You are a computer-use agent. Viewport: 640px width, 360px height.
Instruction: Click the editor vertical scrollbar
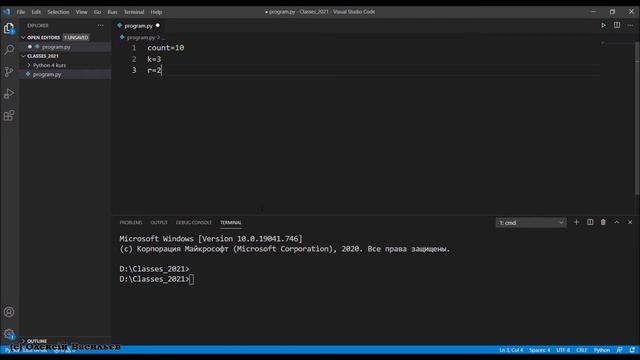tap(637, 118)
